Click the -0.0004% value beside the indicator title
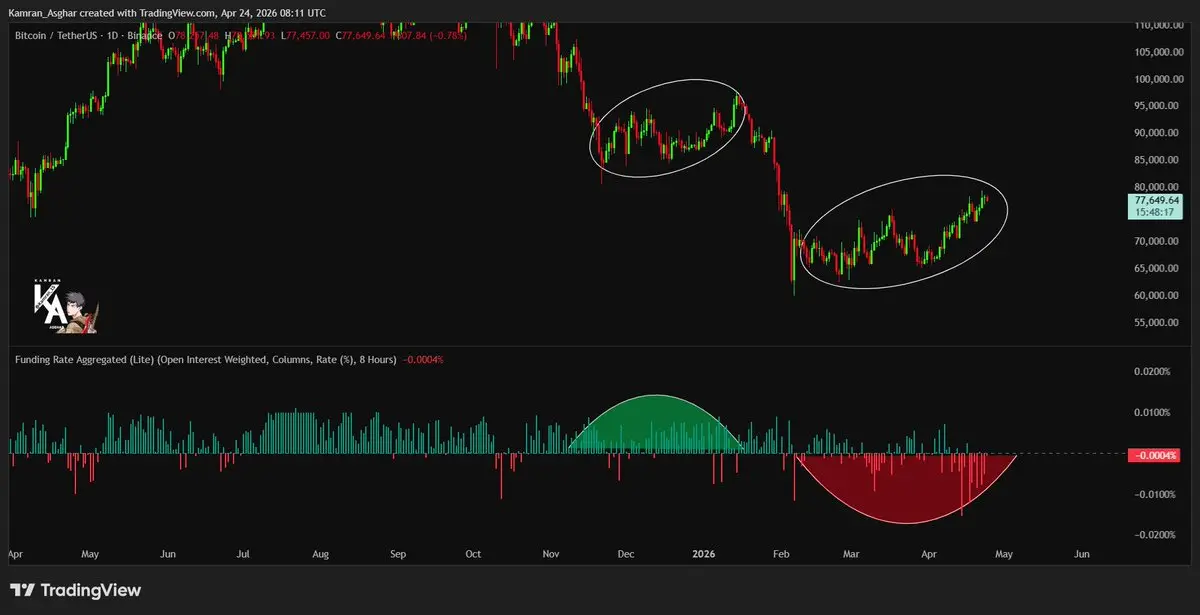Image resolution: width=1200 pixels, height=615 pixels. point(423,359)
